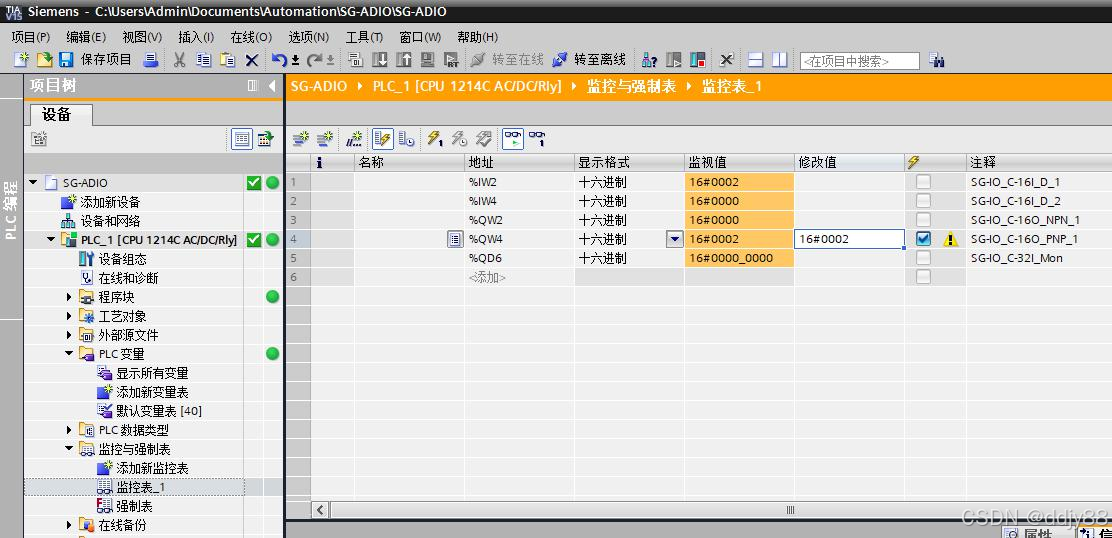Open the 在线(O) menu

click(251, 37)
